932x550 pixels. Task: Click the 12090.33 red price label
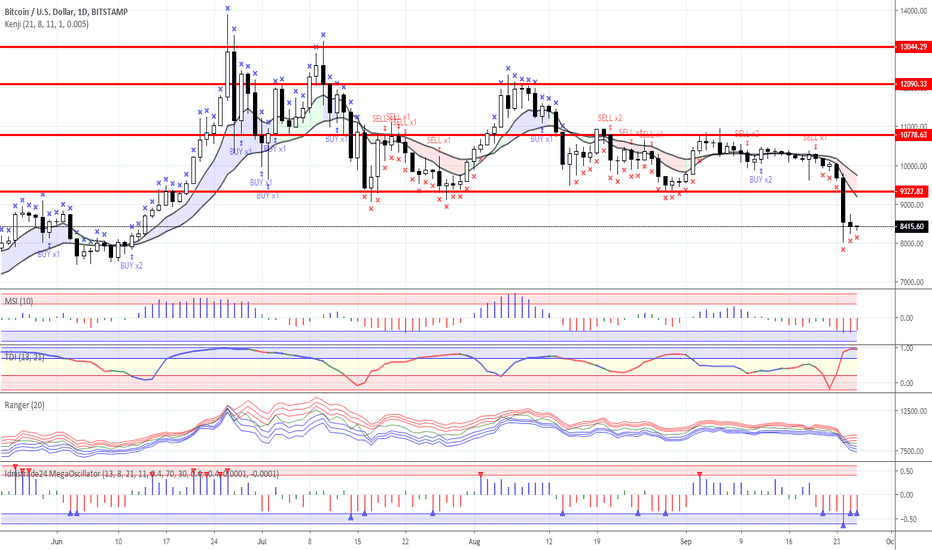coord(913,84)
